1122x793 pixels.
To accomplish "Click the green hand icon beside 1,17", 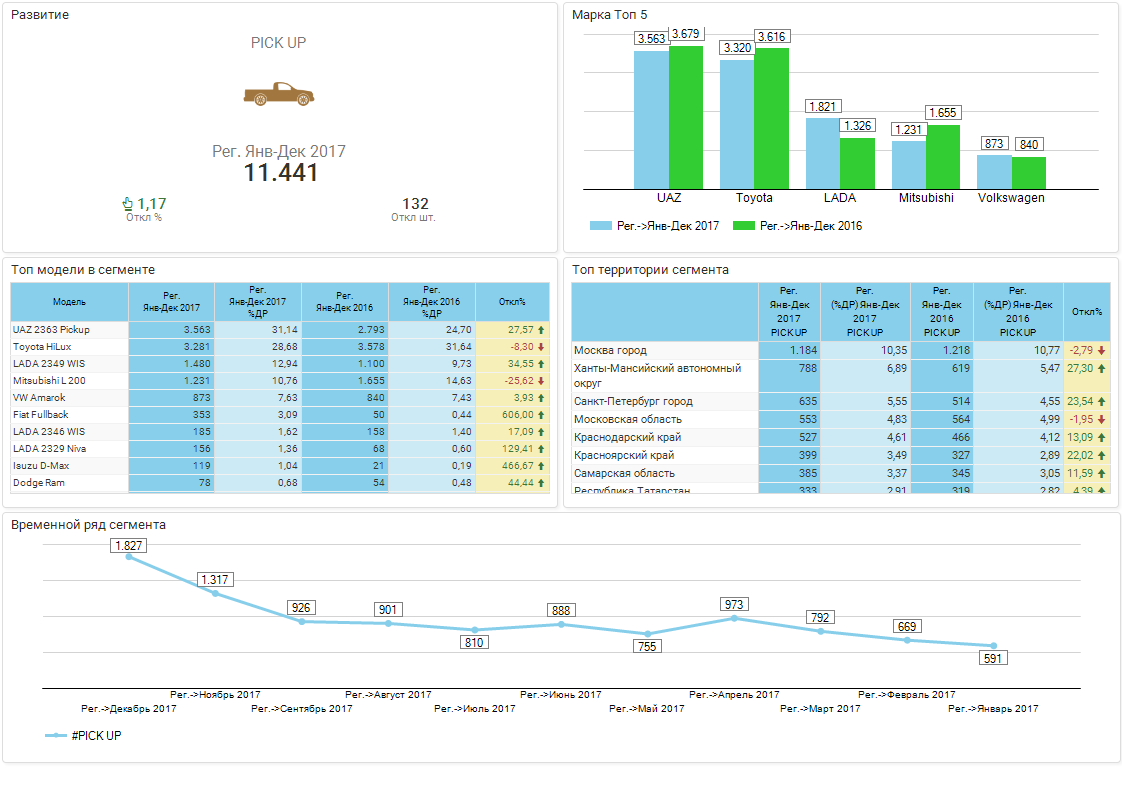I will [x=127, y=204].
